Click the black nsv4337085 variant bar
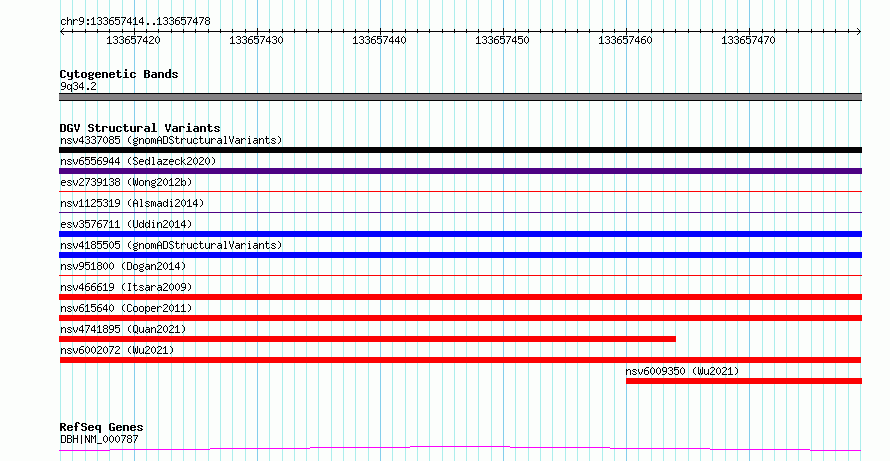Image resolution: width=890 pixels, height=461 pixels. point(460,150)
